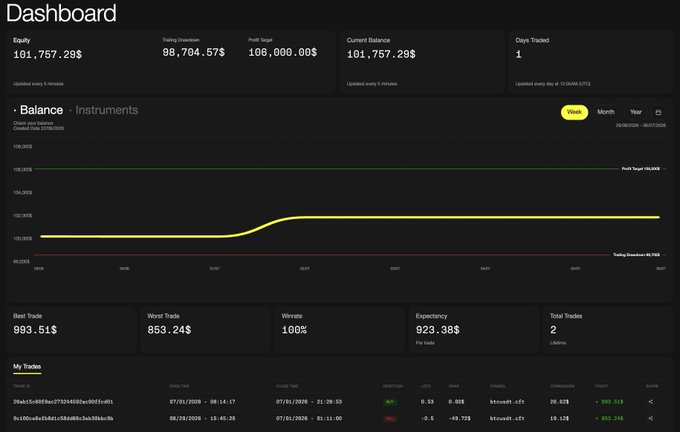Click the Days Traded value 1
The image size is (680, 432).
[x=519, y=54]
